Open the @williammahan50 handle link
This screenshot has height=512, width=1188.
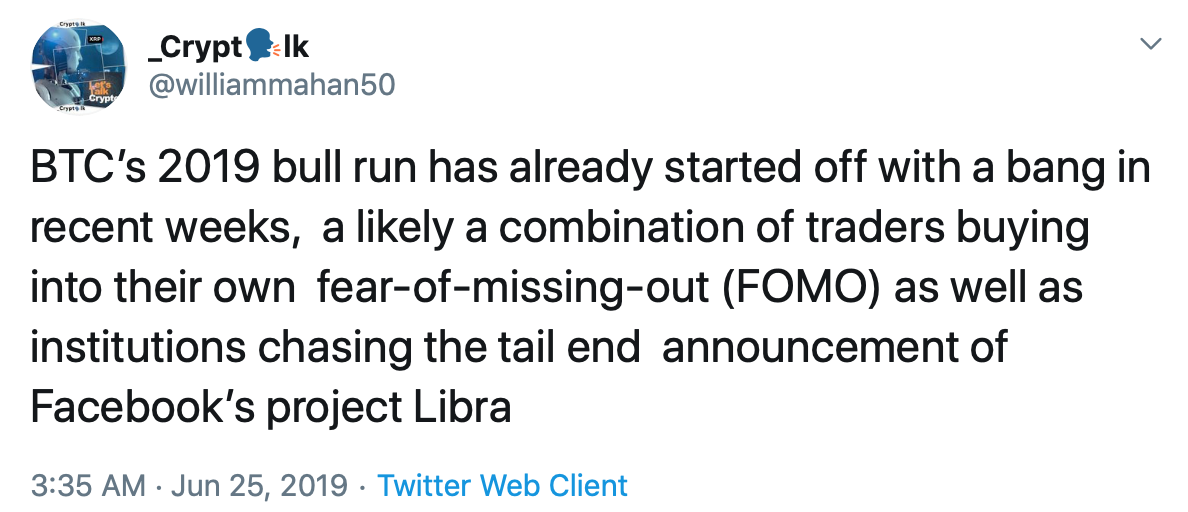(x=270, y=86)
